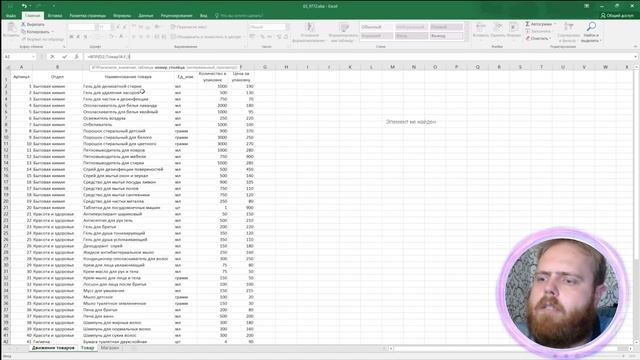640x360 pixels.
Task: Expand the formula bar
Action: pyautogui.click(x=635, y=57)
